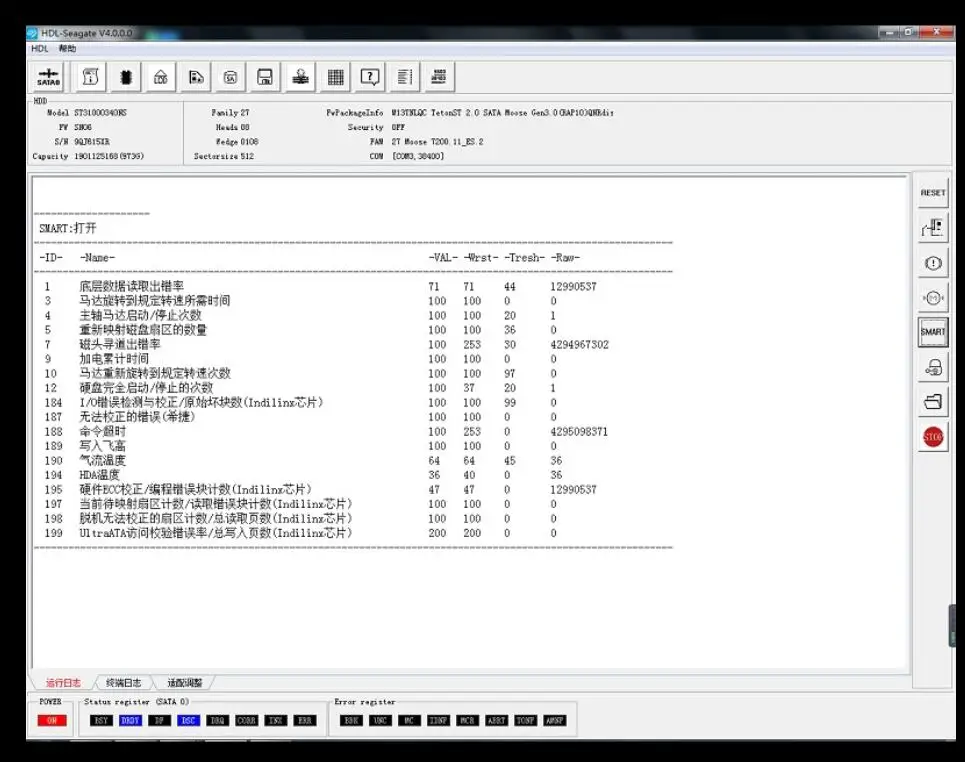965x762 pixels.
Task: Open the 帮助 help menu
Action: pyautogui.click(x=68, y=49)
